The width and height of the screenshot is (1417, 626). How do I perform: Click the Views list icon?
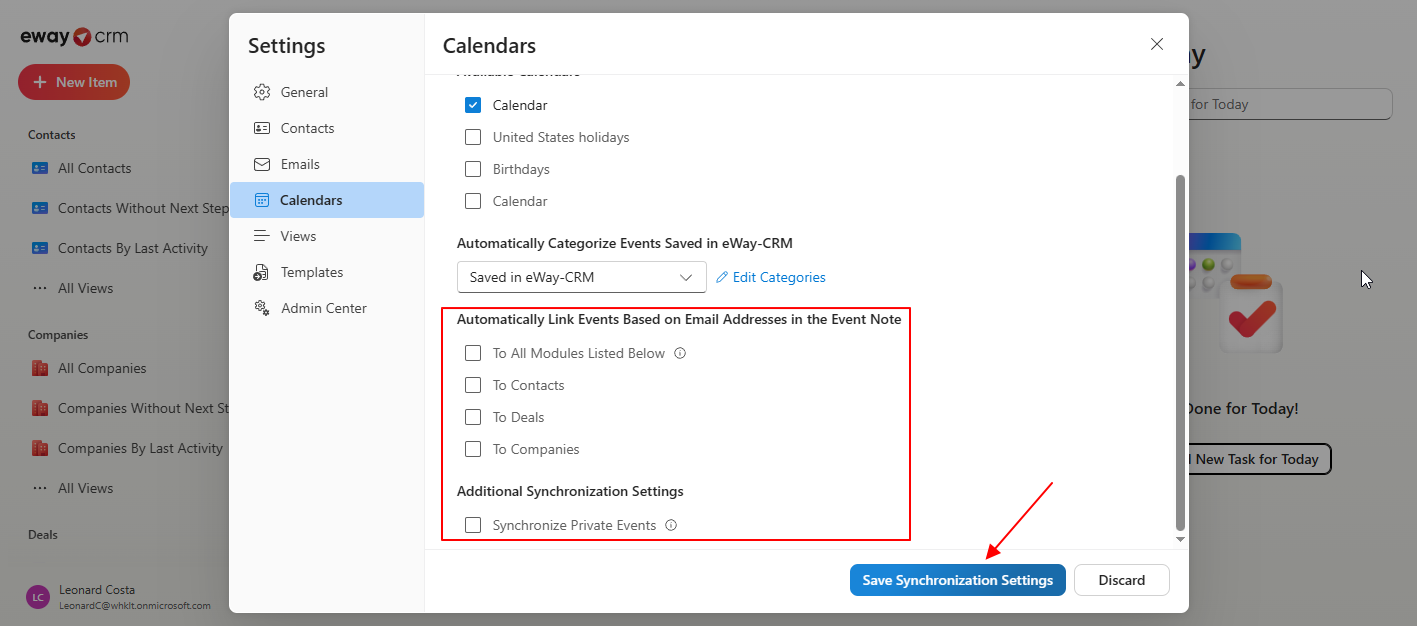point(262,236)
